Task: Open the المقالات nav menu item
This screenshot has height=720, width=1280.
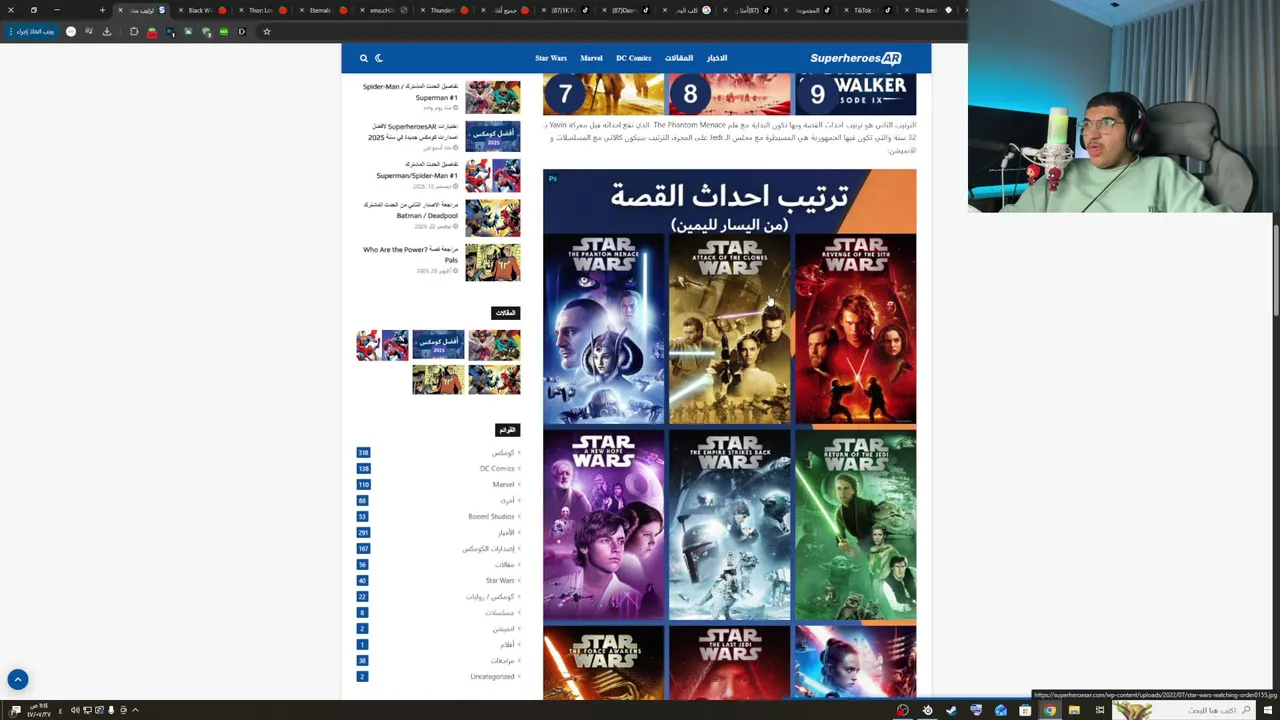Action: pyautogui.click(x=679, y=58)
